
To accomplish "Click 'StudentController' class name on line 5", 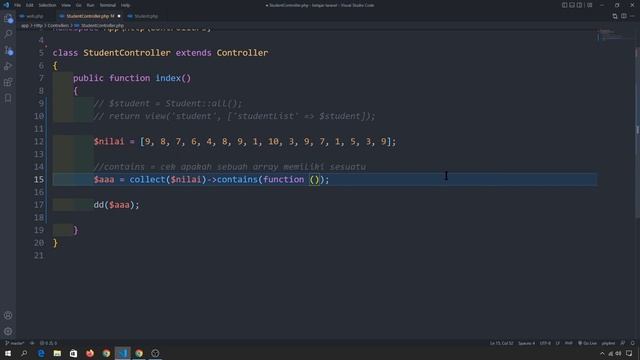I will click(x=127, y=53).
